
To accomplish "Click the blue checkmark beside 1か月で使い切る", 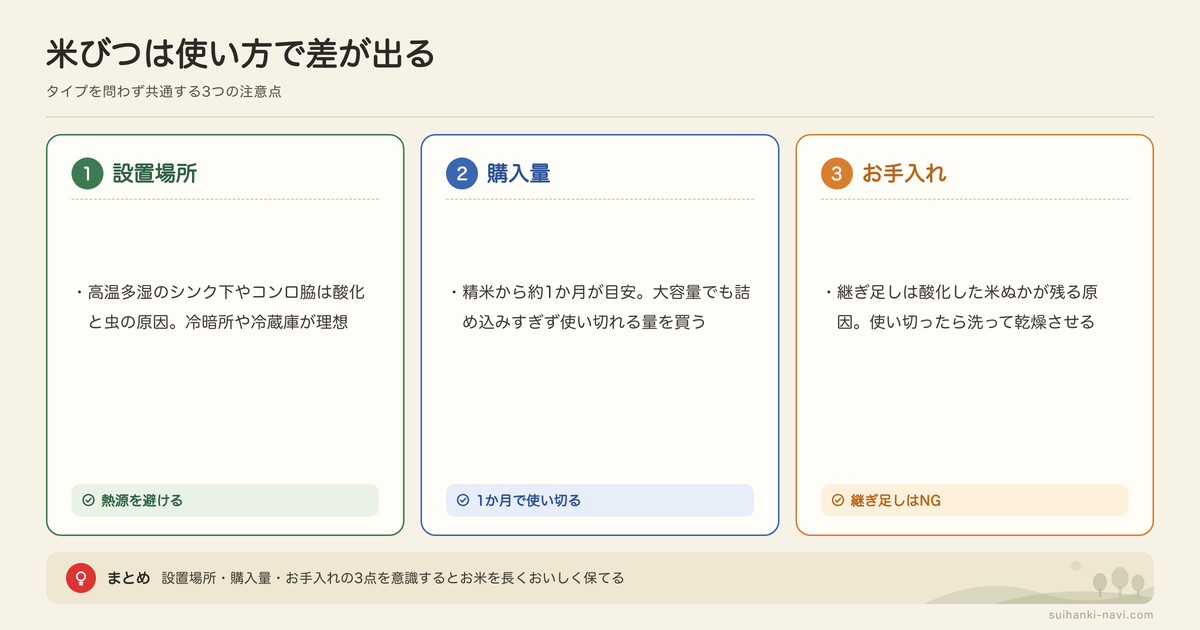I will click(462, 500).
